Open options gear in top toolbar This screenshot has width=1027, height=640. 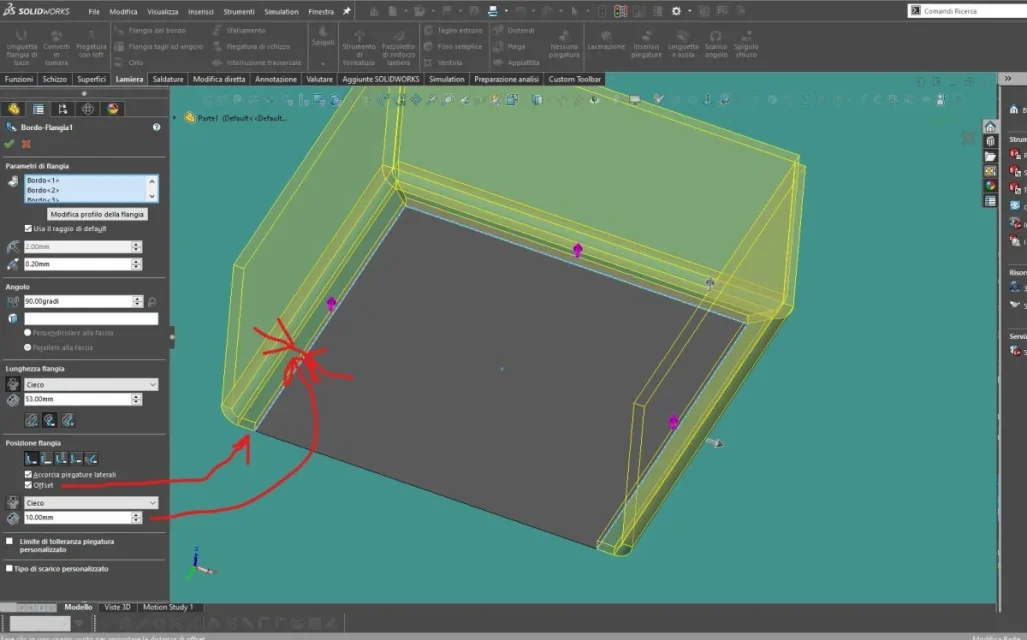coord(676,11)
